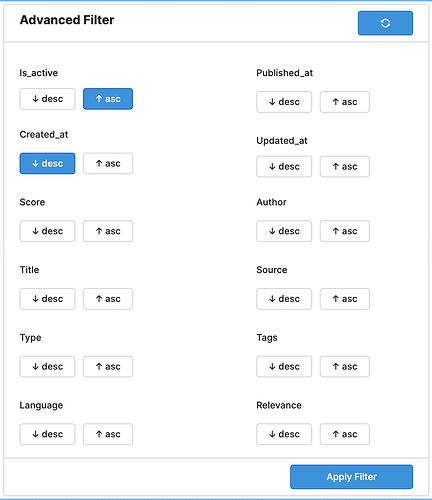Choose Title desc ordering
The width and height of the screenshot is (432, 500).
point(47,299)
